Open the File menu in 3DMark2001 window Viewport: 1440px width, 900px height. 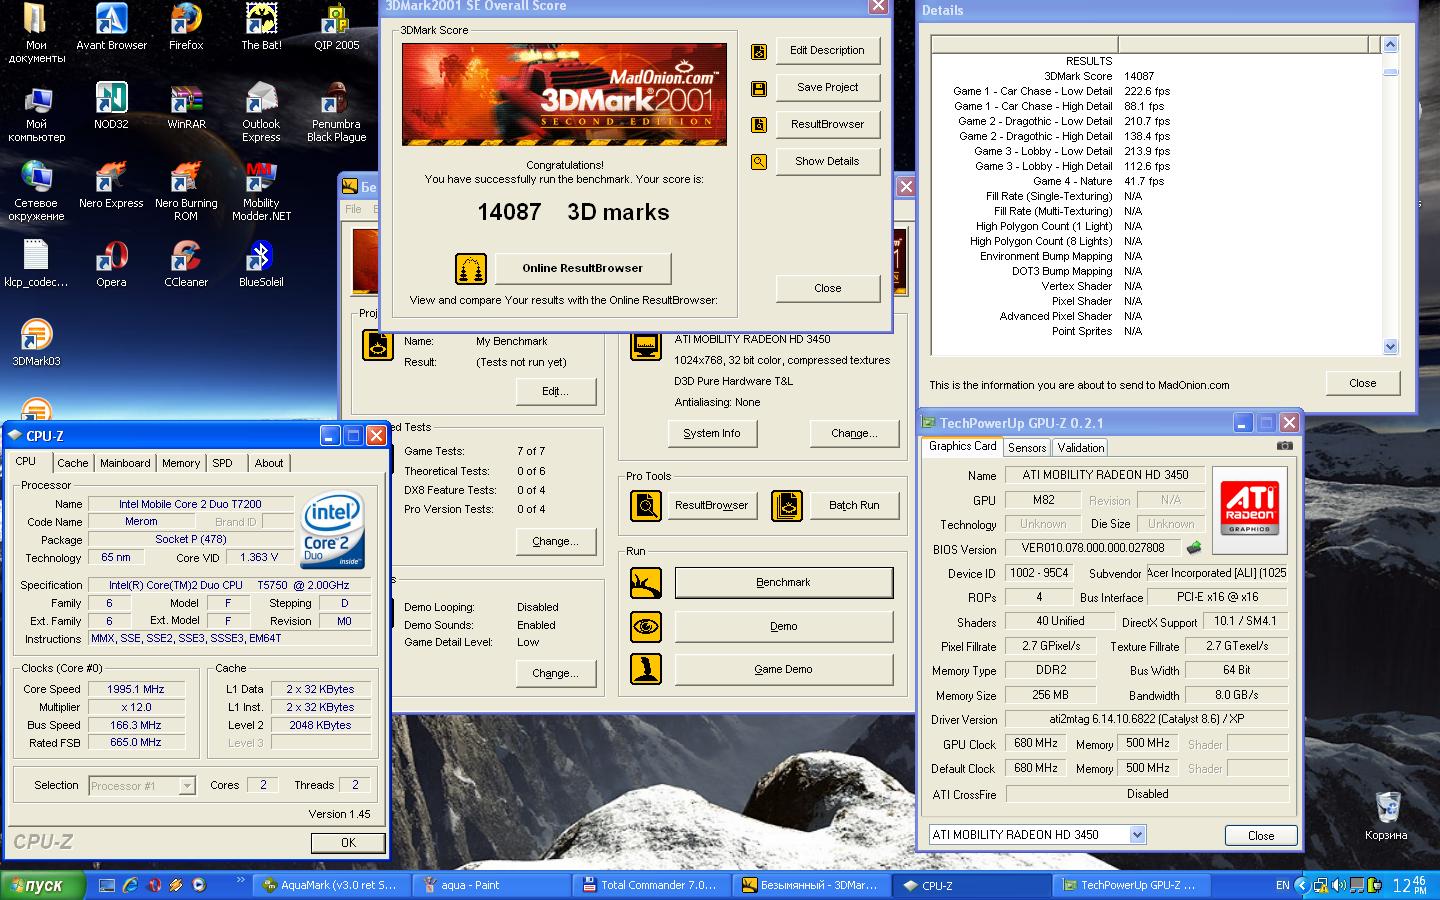pos(353,209)
